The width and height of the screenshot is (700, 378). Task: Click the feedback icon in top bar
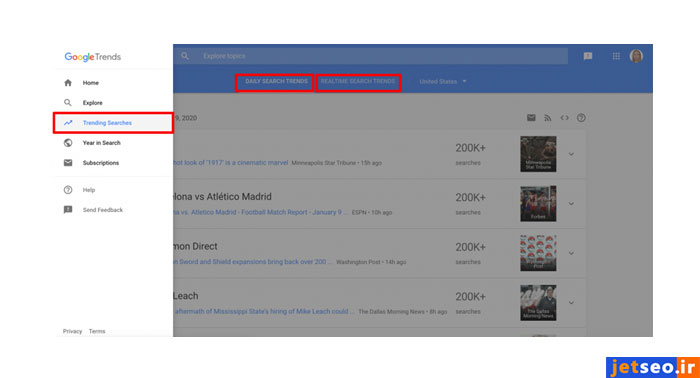coord(588,56)
